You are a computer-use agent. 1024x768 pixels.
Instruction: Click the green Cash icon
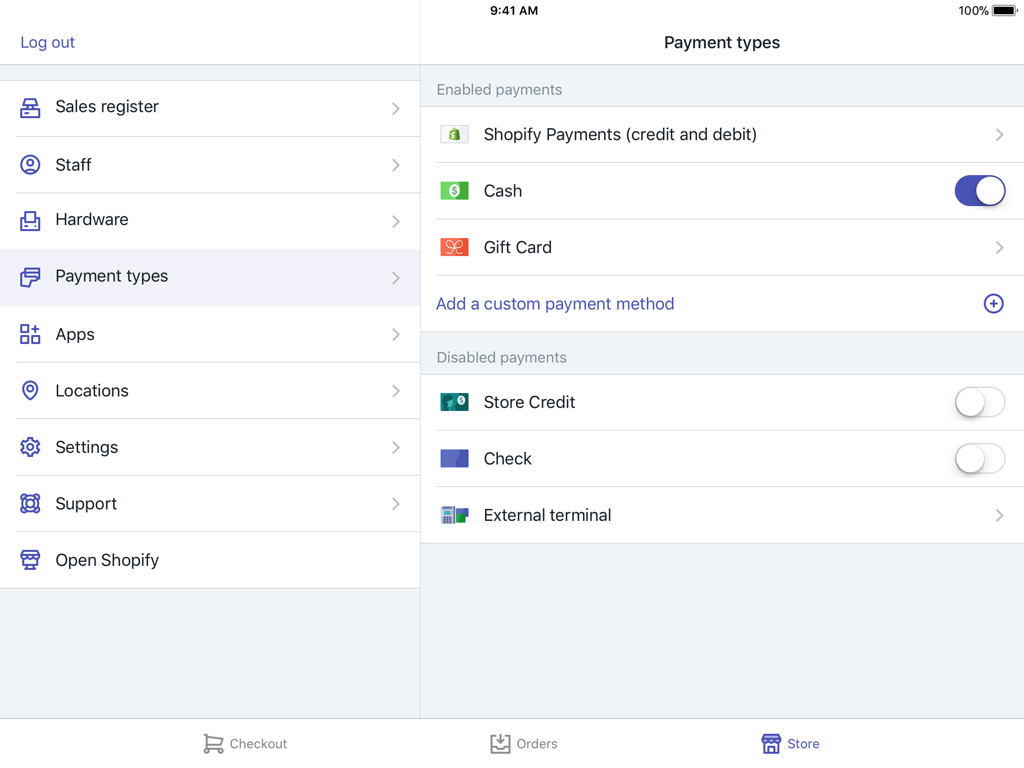point(455,191)
